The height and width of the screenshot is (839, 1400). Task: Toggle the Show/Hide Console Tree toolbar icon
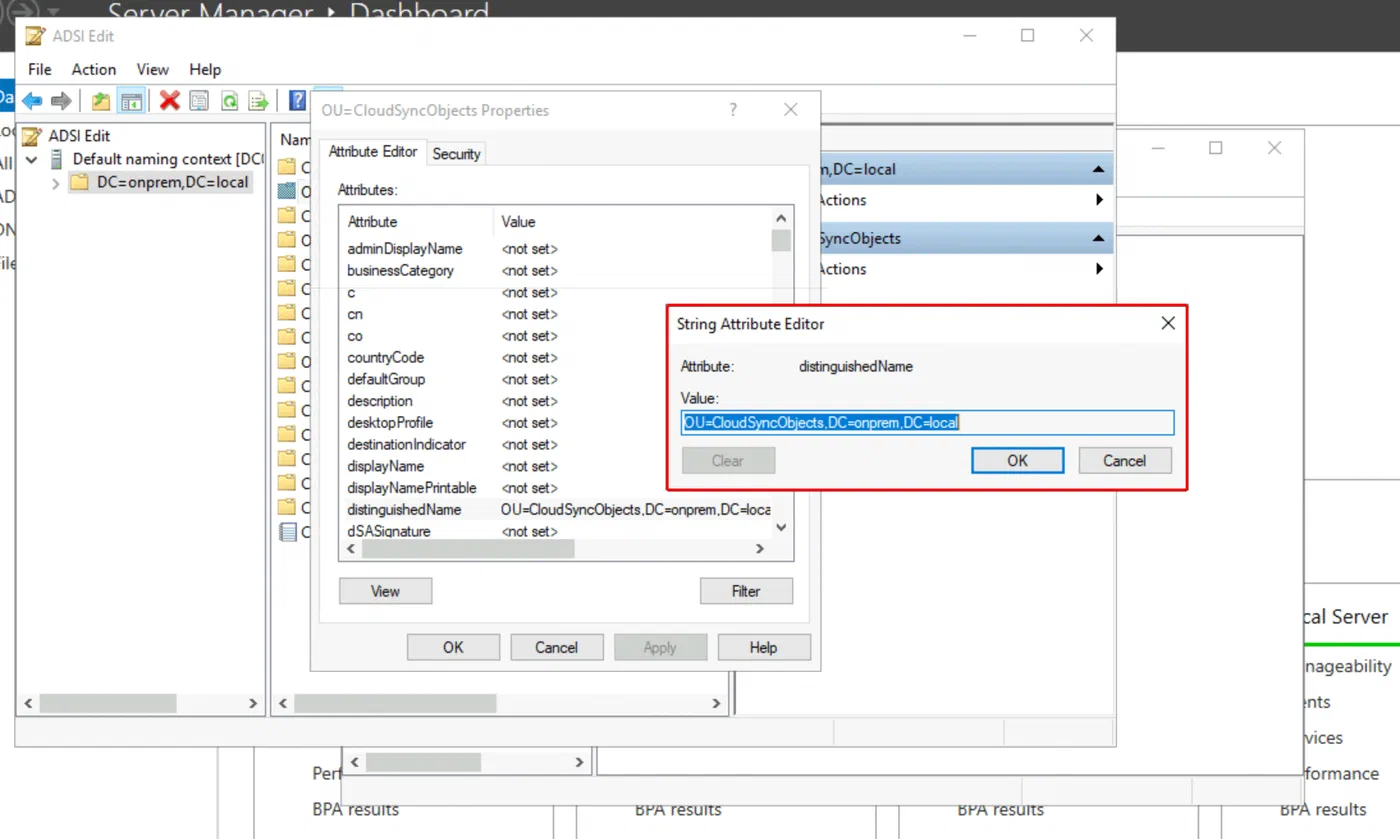coord(130,100)
